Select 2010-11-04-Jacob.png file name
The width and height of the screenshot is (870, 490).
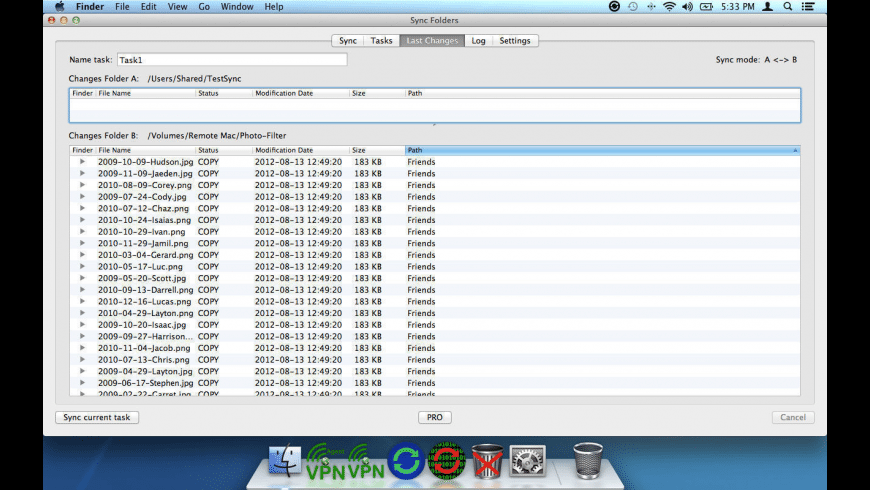coord(144,348)
